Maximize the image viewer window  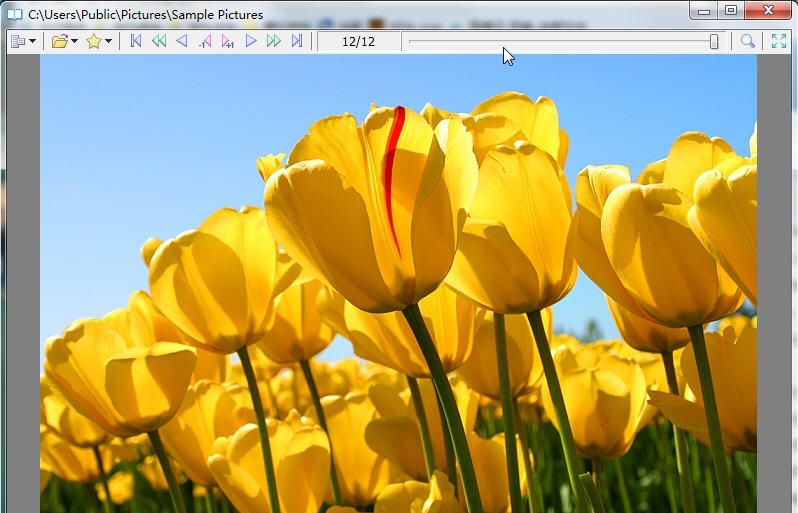731,10
